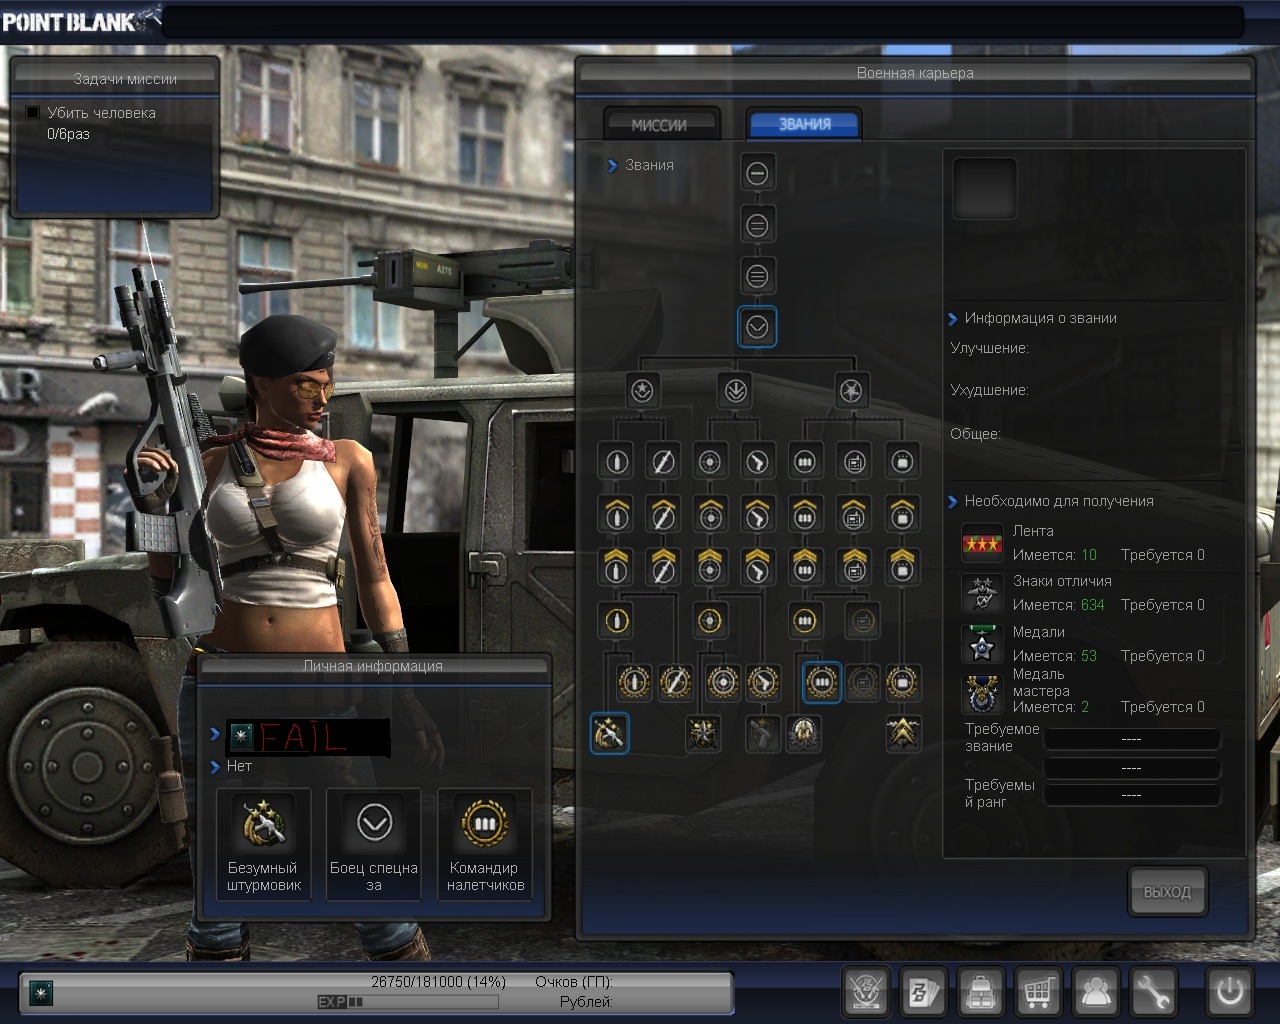Click the Задачи миссии panel title
This screenshot has width=1280, height=1024.
click(125, 79)
